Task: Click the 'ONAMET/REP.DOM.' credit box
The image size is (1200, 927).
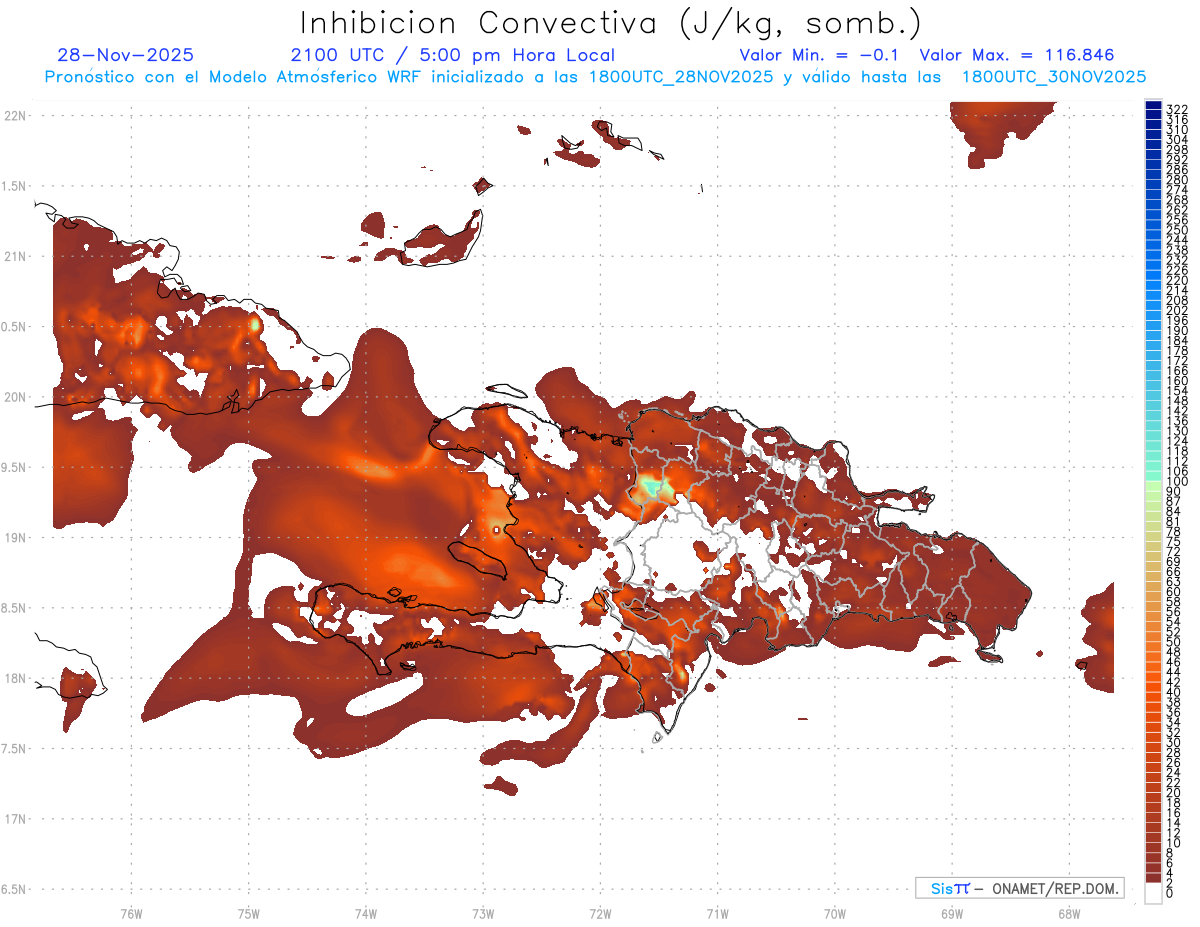Action: click(x=1019, y=888)
